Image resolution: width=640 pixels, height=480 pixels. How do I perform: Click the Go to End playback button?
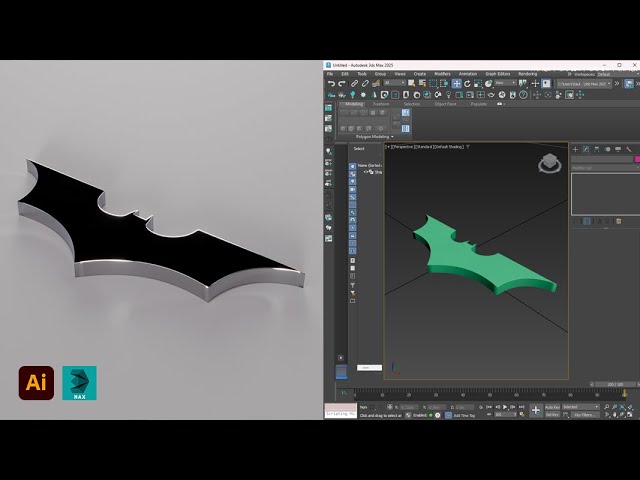pyautogui.click(x=521, y=407)
